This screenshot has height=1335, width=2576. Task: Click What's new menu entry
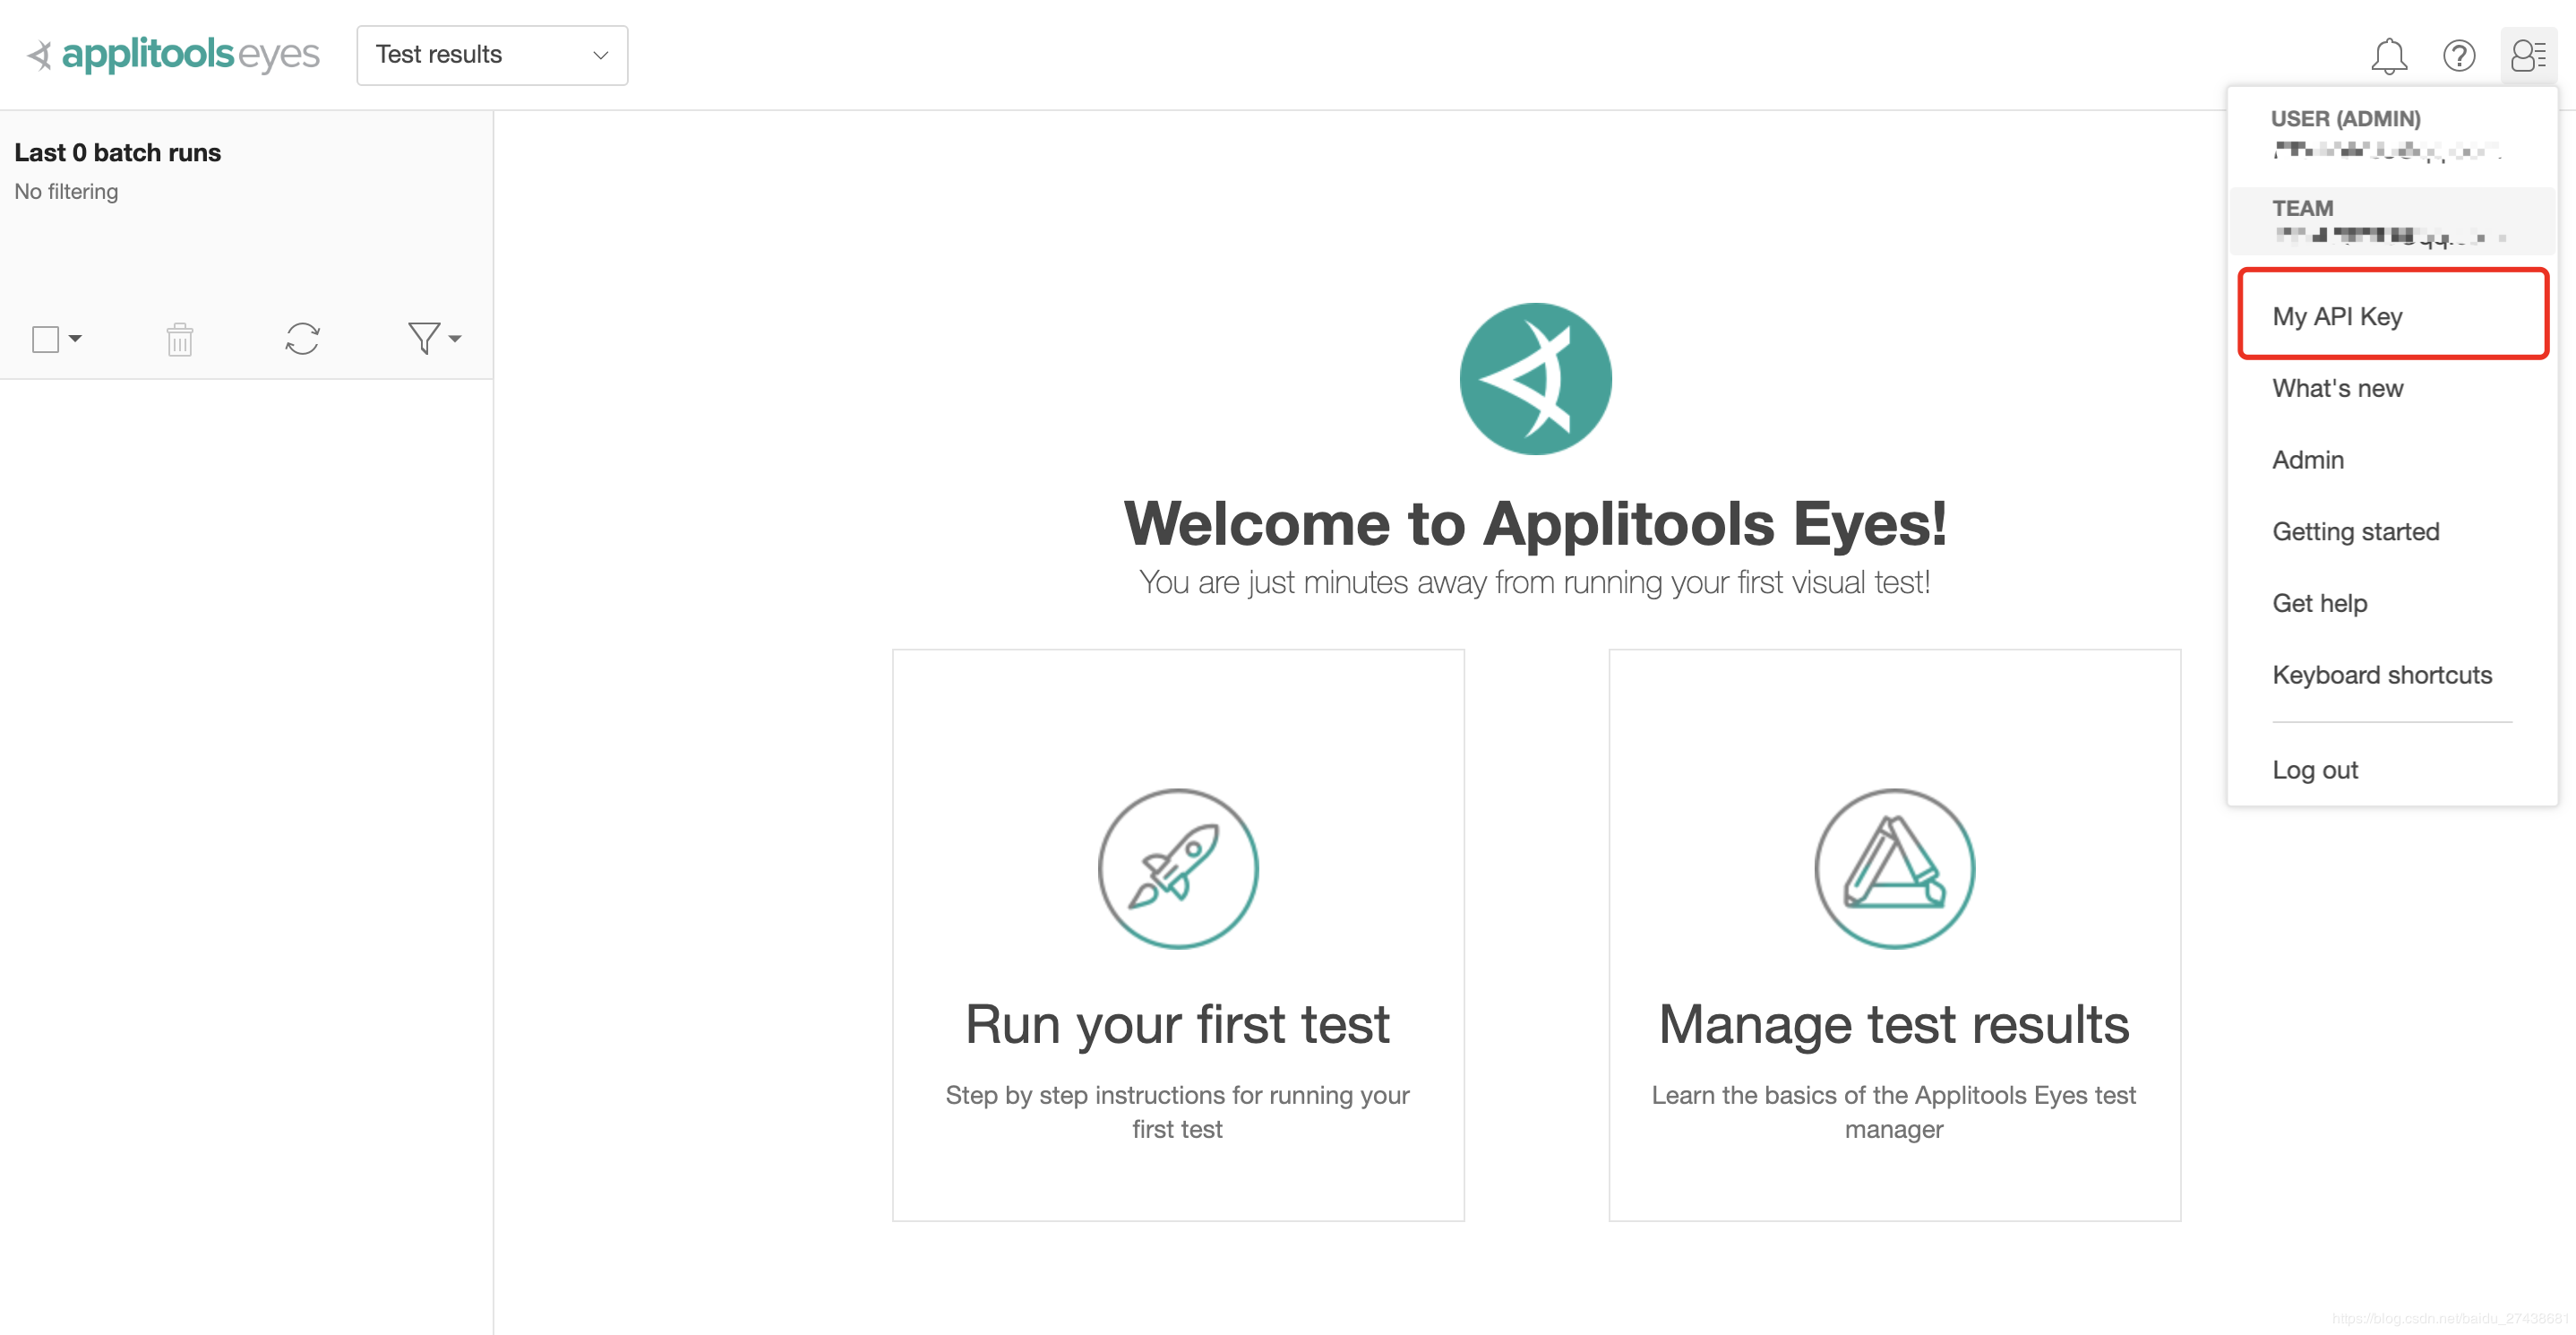[2337, 388]
